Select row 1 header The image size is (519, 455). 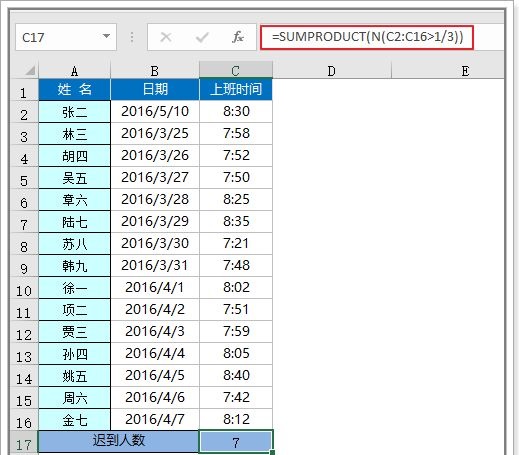tap(24, 90)
